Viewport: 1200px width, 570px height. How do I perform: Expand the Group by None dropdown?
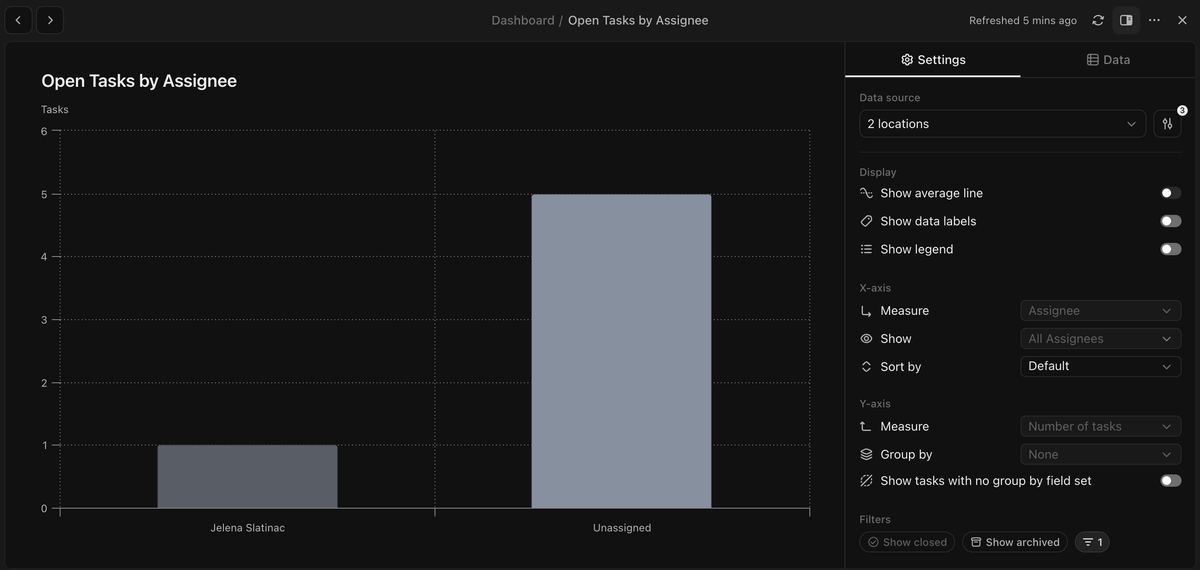tap(1100, 455)
